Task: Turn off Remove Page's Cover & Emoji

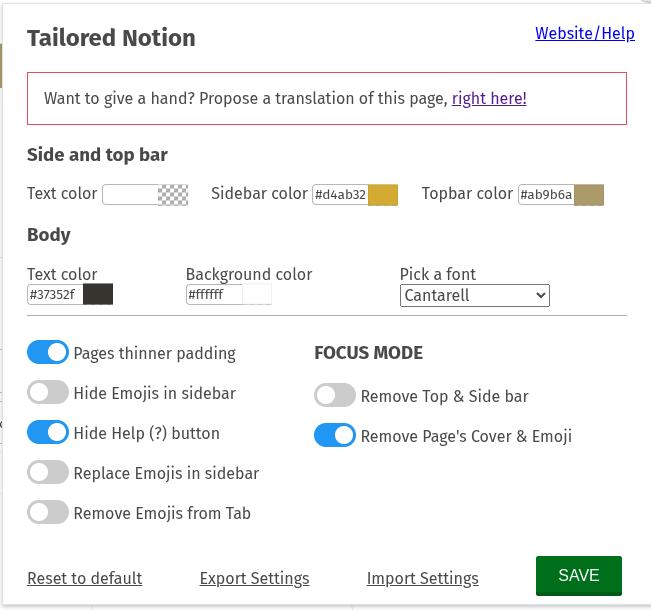Action: point(335,435)
